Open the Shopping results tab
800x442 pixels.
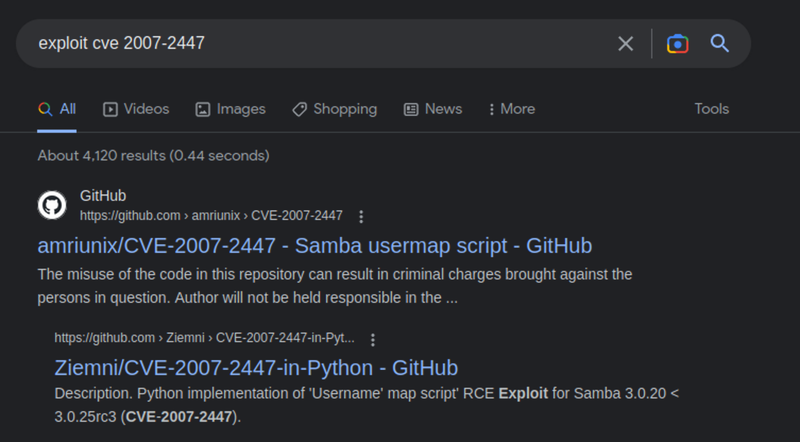334,109
